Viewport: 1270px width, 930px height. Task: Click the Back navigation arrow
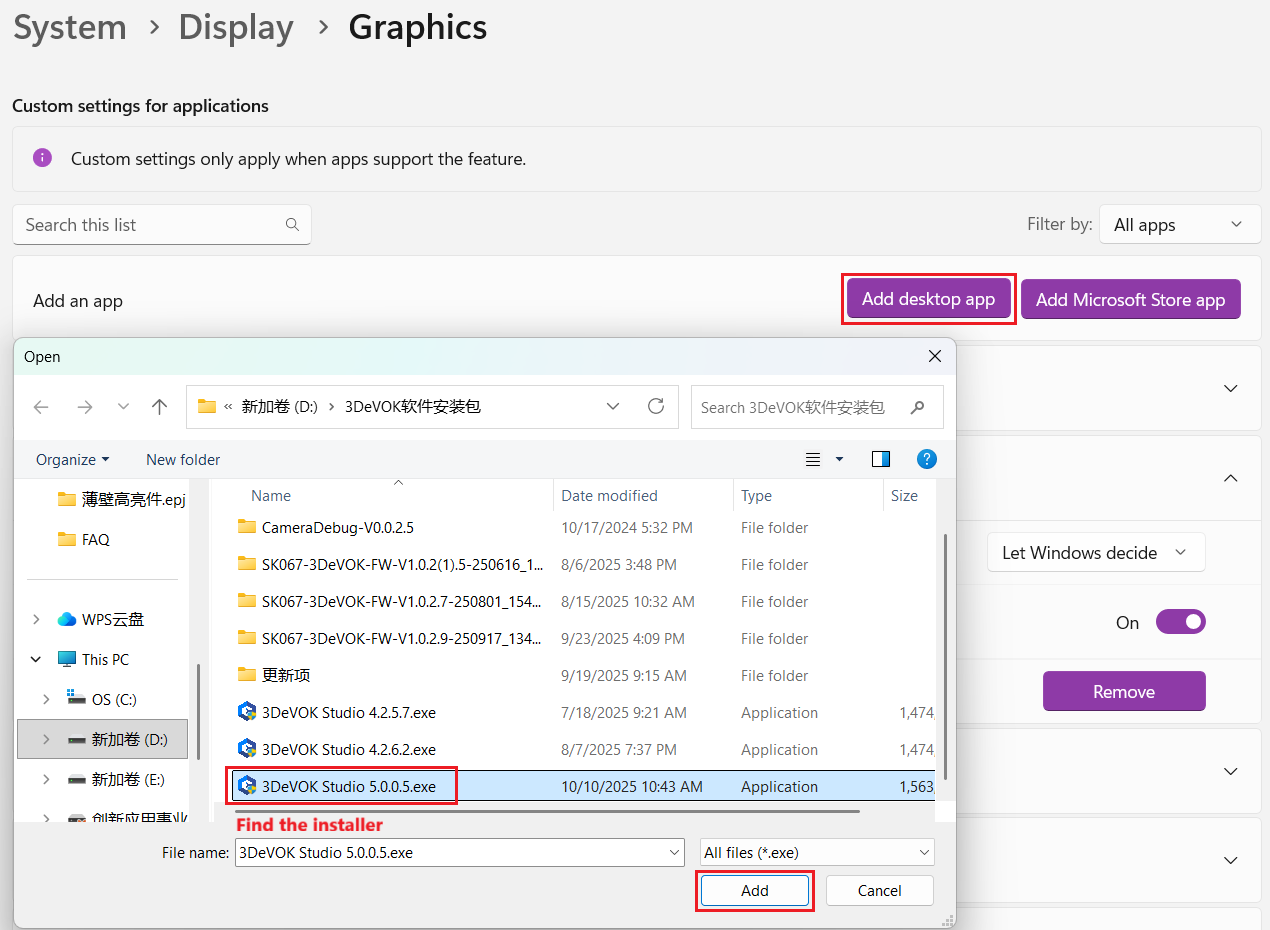tap(40, 406)
